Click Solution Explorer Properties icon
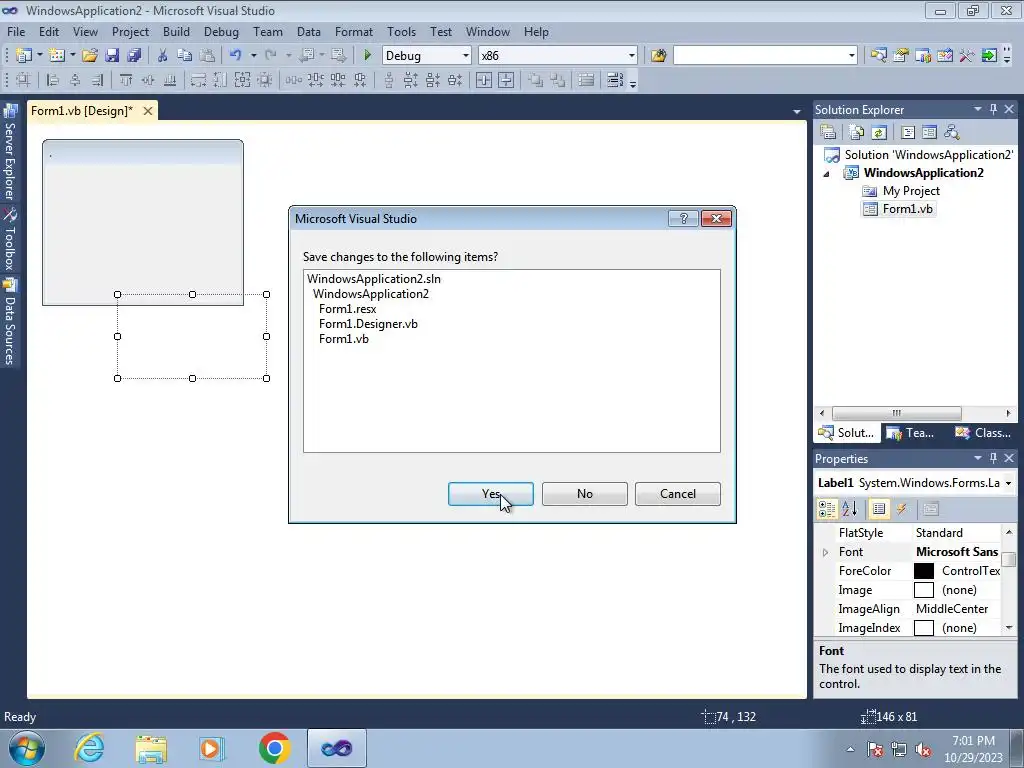This screenshot has width=1024, height=768. click(x=828, y=133)
